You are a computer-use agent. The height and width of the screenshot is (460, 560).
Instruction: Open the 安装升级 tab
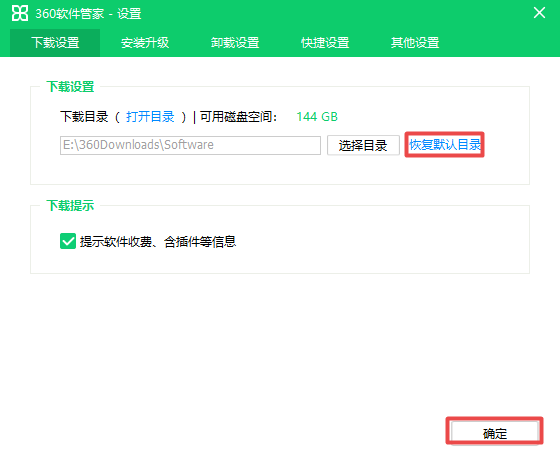point(145,42)
